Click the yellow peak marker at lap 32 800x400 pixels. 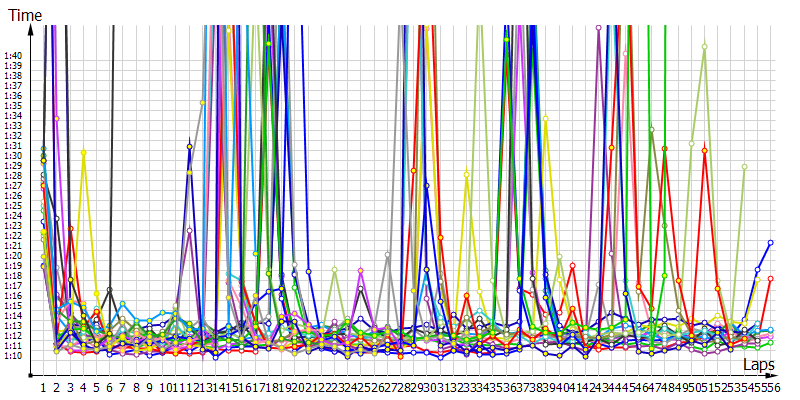(466, 174)
